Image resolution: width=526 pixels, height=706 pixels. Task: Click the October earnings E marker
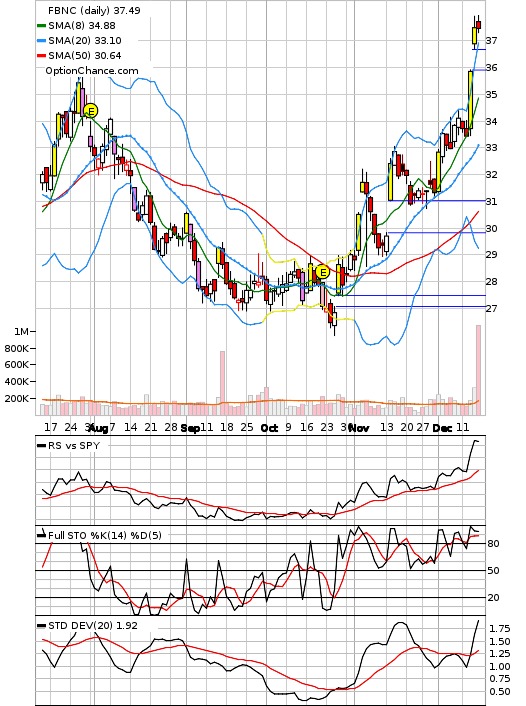[322, 272]
